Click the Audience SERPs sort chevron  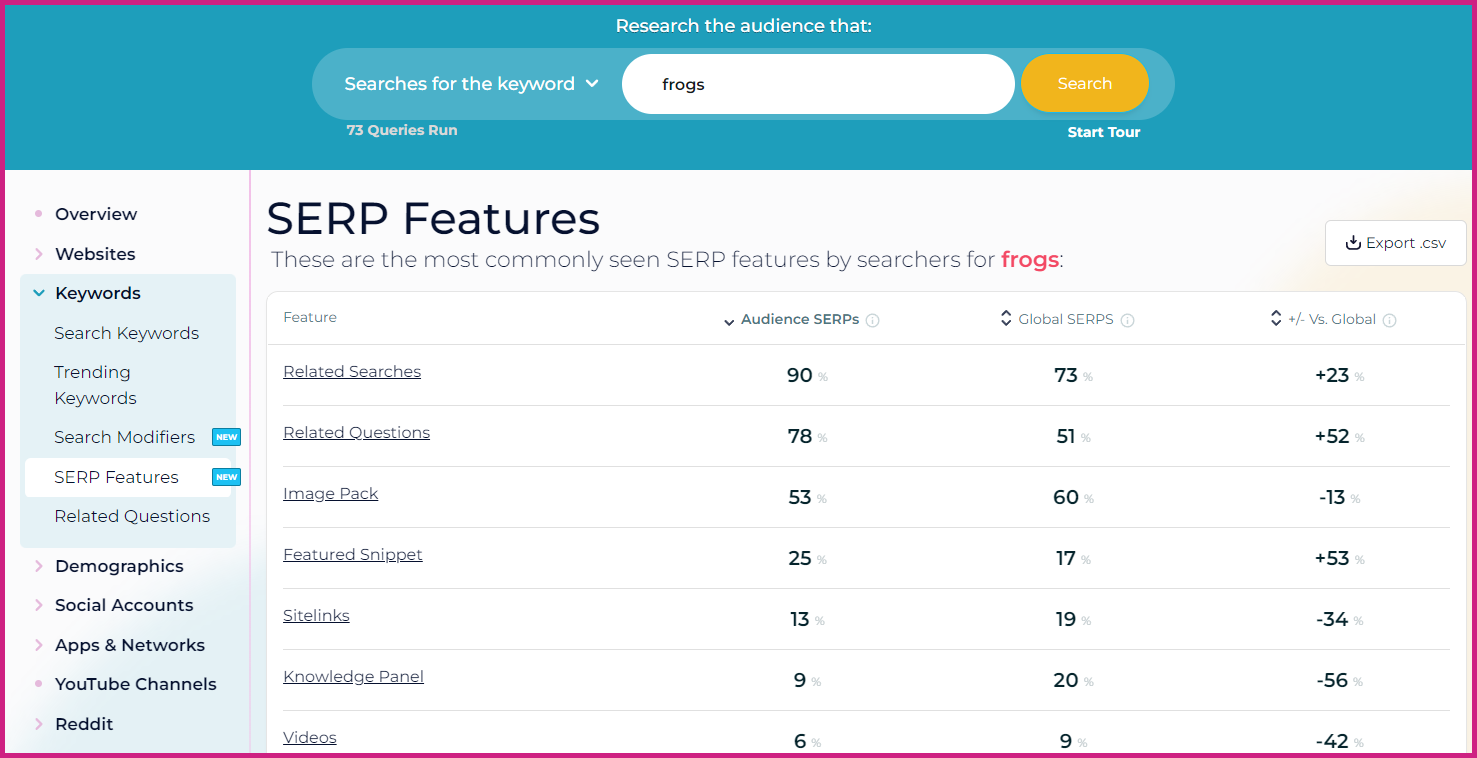[x=729, y=322]
